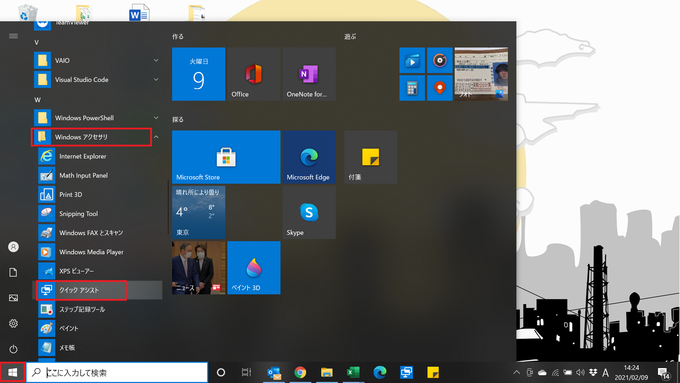
Task: Click the Start menu hamburger expand button
Action: 13,36
